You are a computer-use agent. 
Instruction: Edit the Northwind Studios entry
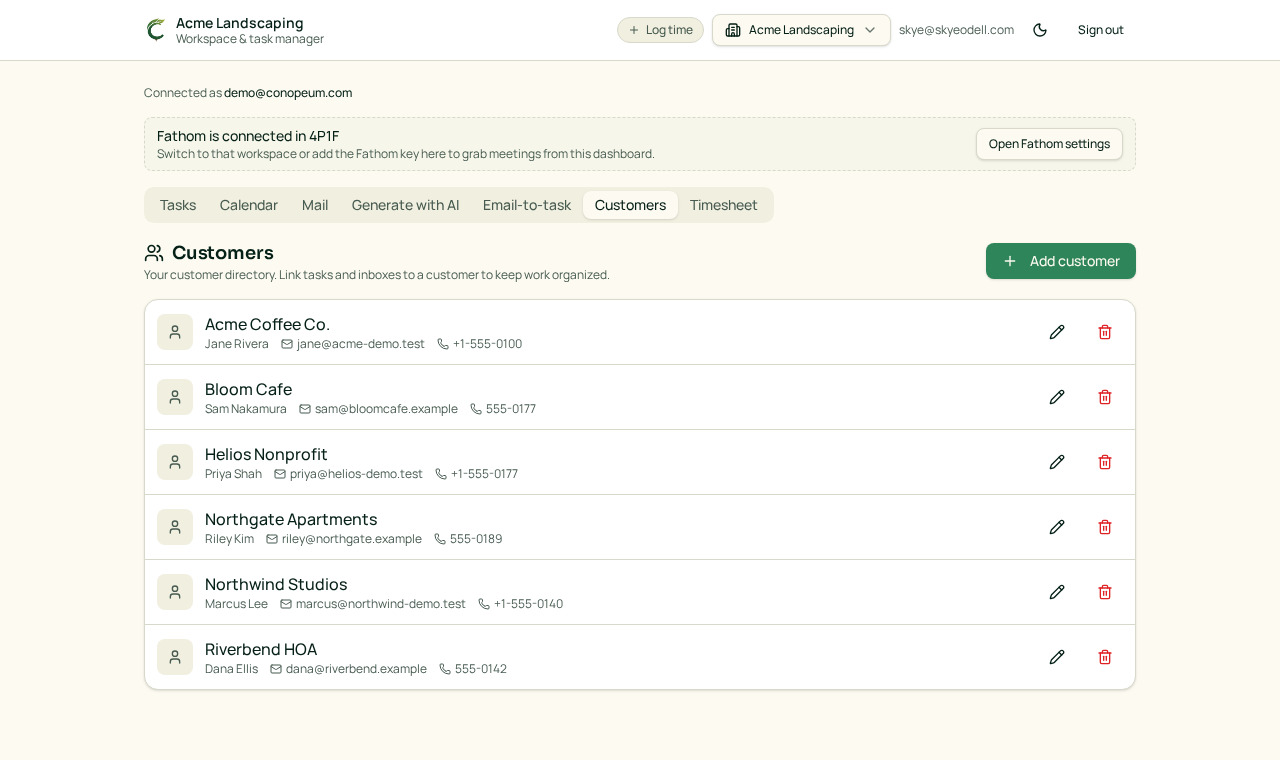[1057, 592]
